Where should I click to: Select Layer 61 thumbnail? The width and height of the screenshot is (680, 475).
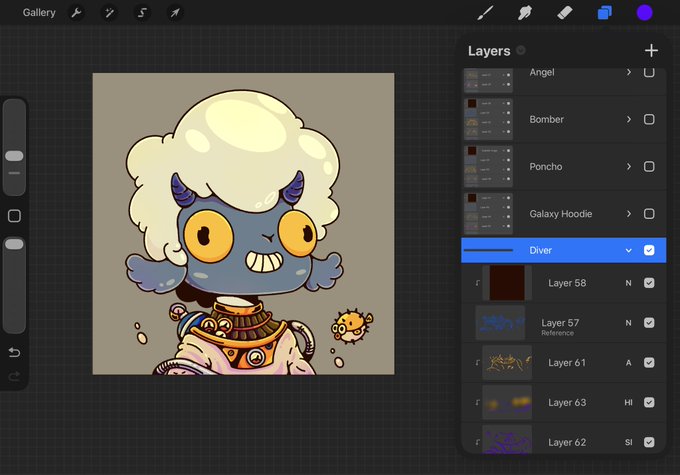tap(507, 363)
